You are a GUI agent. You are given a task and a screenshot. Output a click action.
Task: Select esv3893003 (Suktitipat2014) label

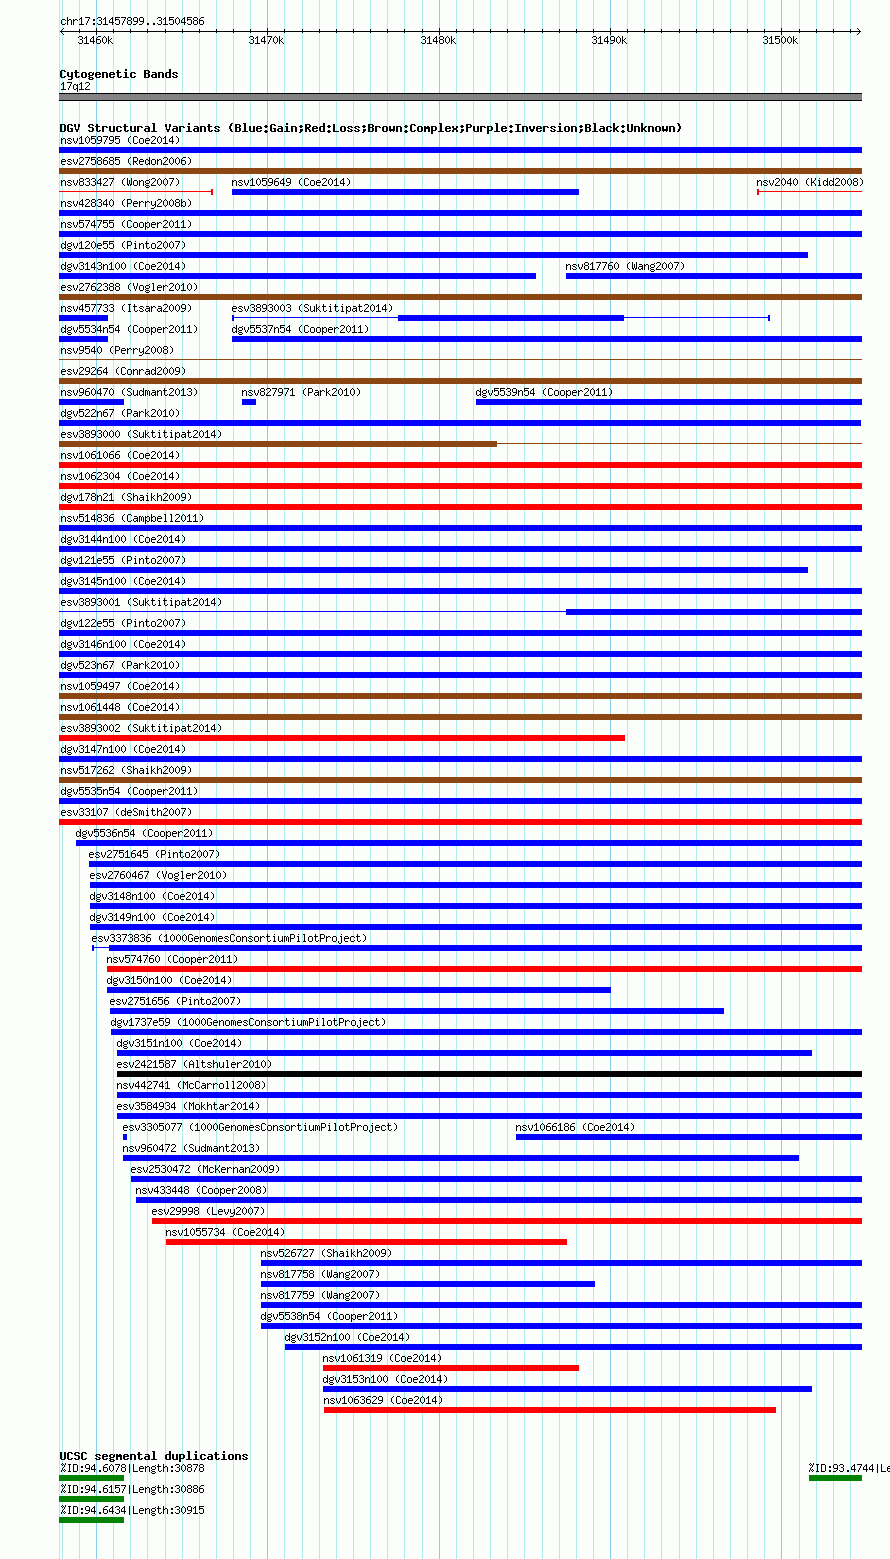point(312,308)
